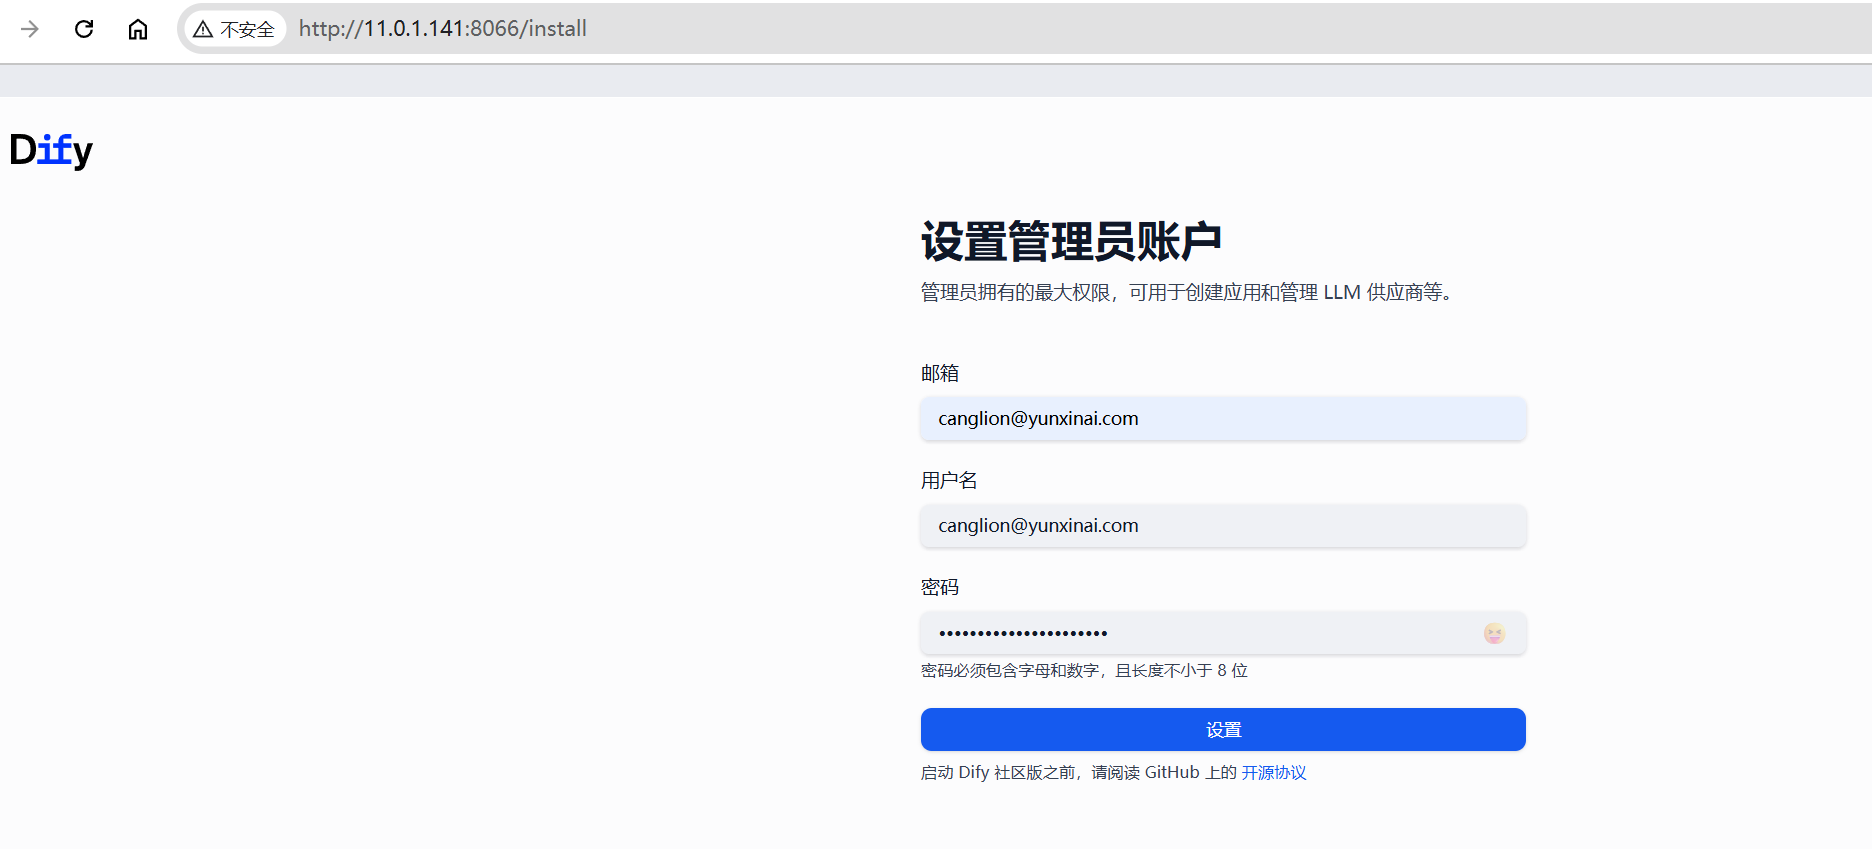Image resolution: width=1872 pixels, height=849 pixels.
Task: Click the 用户名 field label
Action: click(x=949, y=480)
